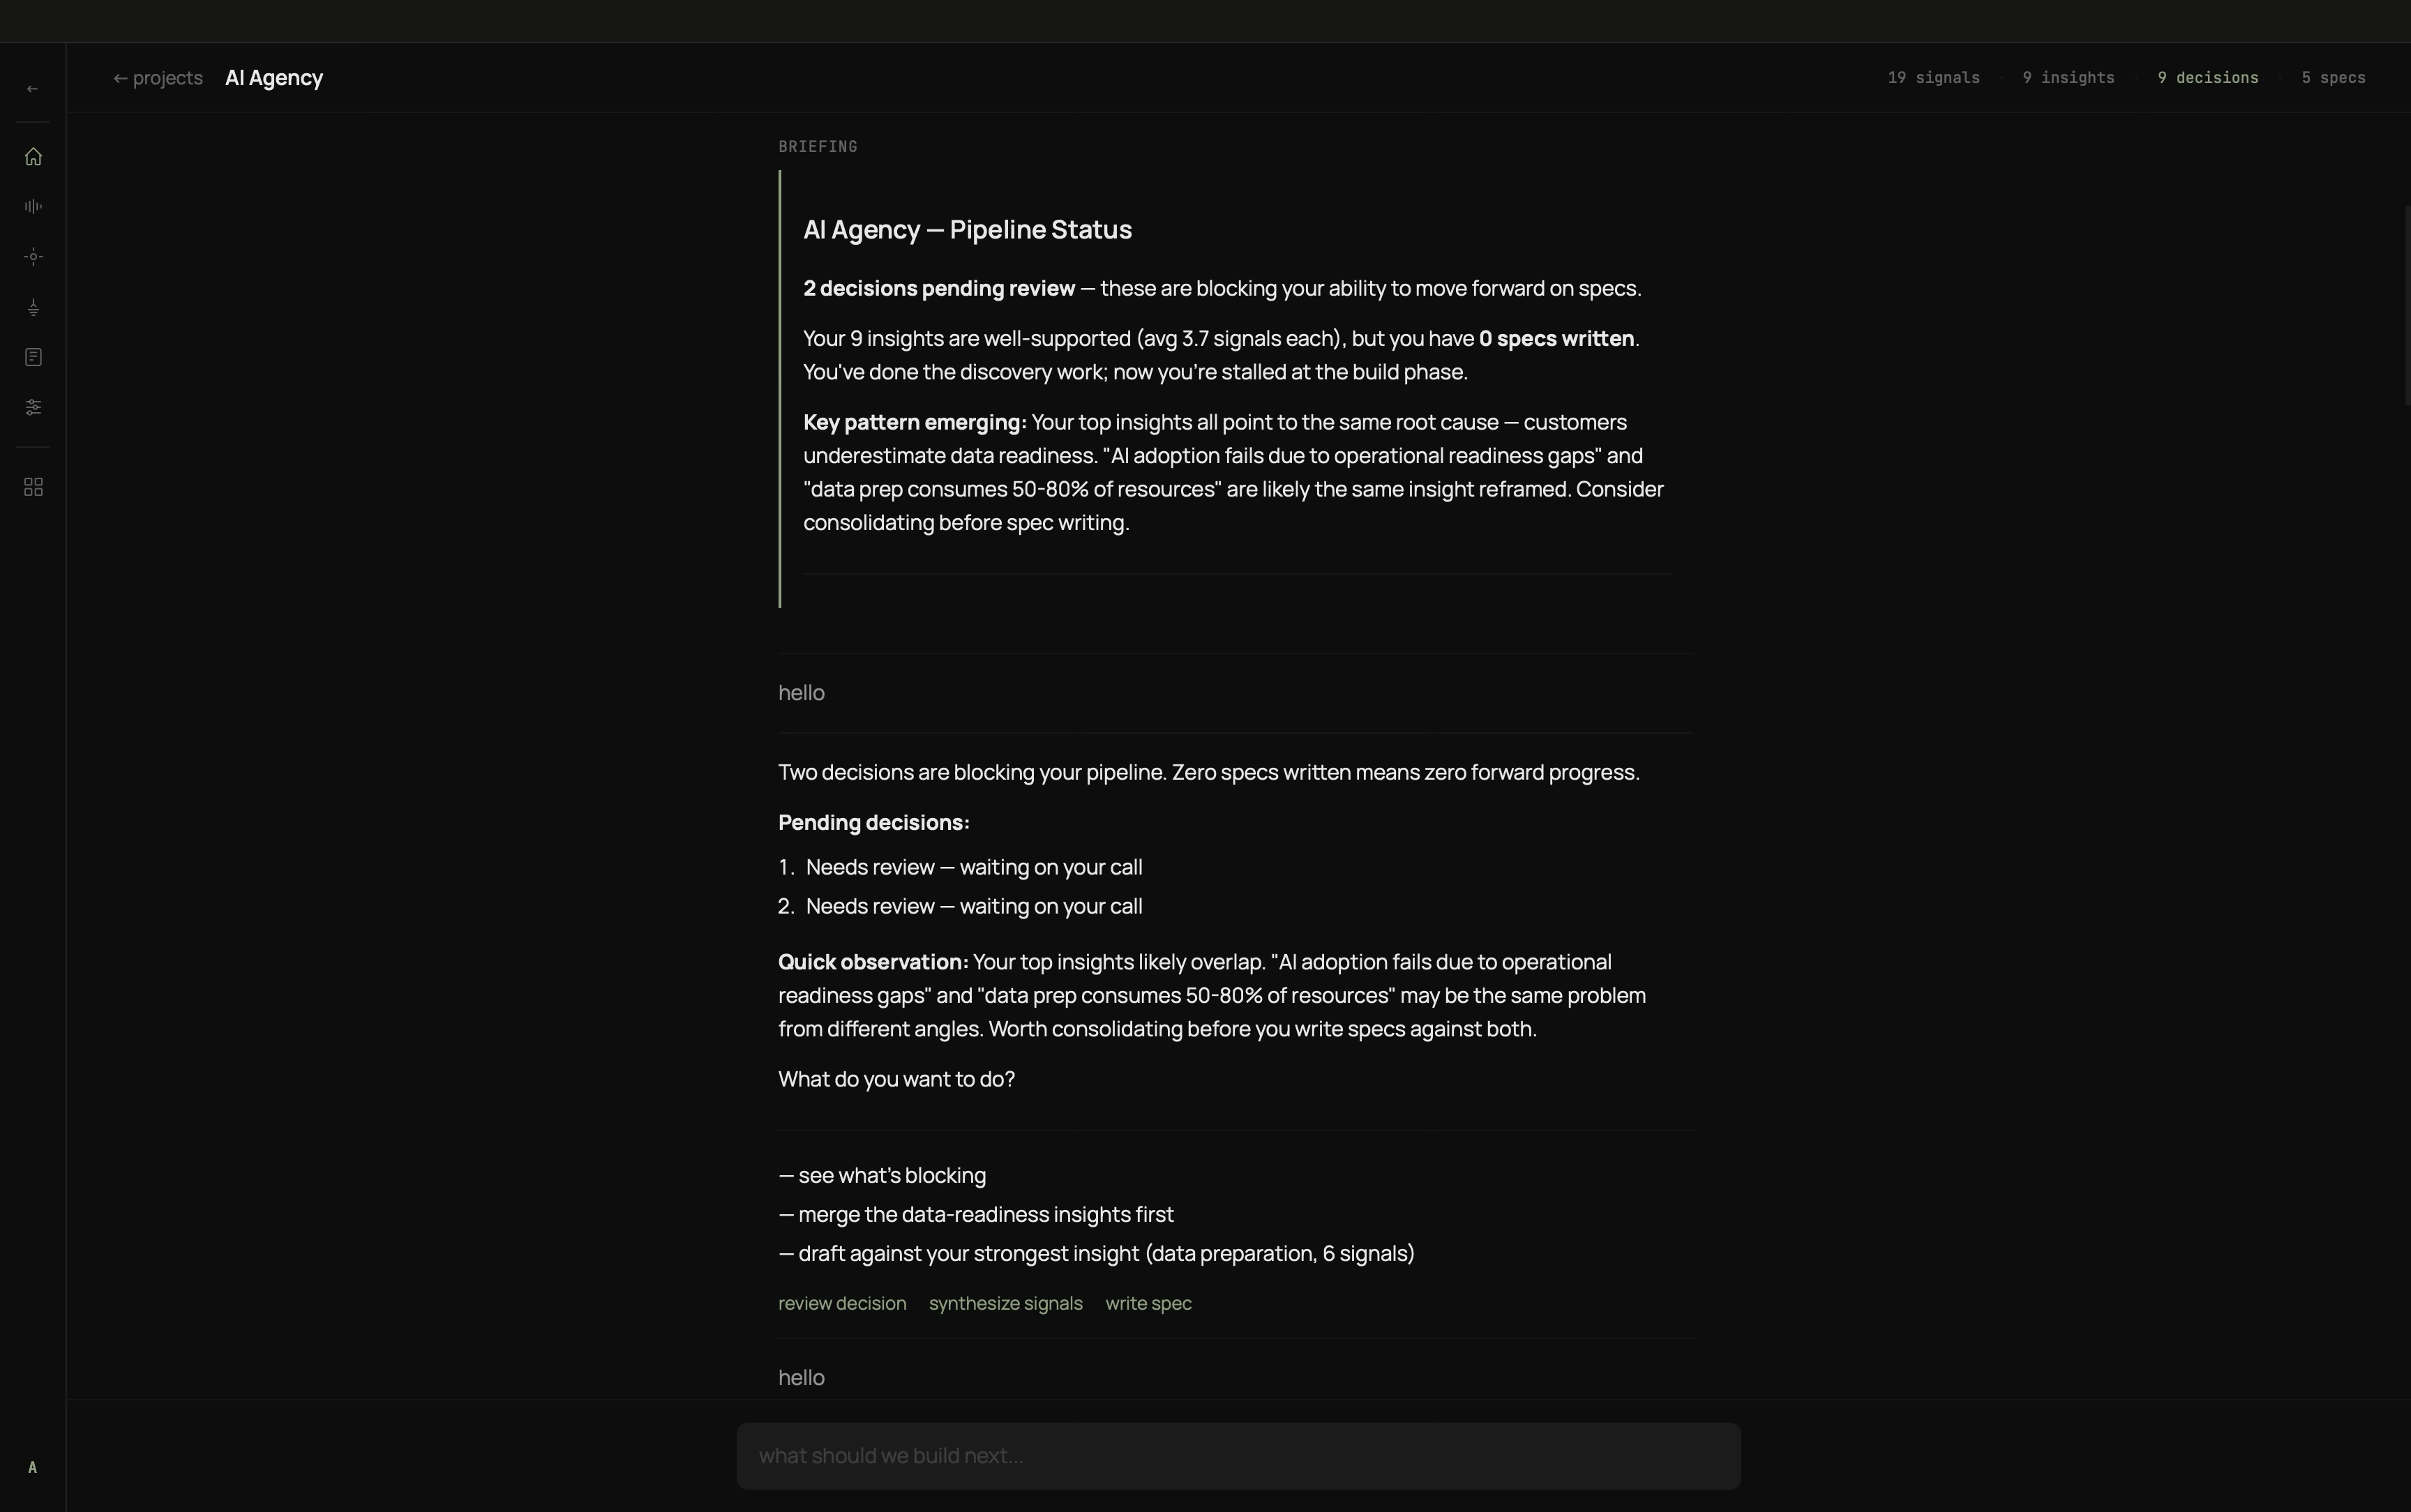Click the 'review decision' action link

[x=841, y=1303]
